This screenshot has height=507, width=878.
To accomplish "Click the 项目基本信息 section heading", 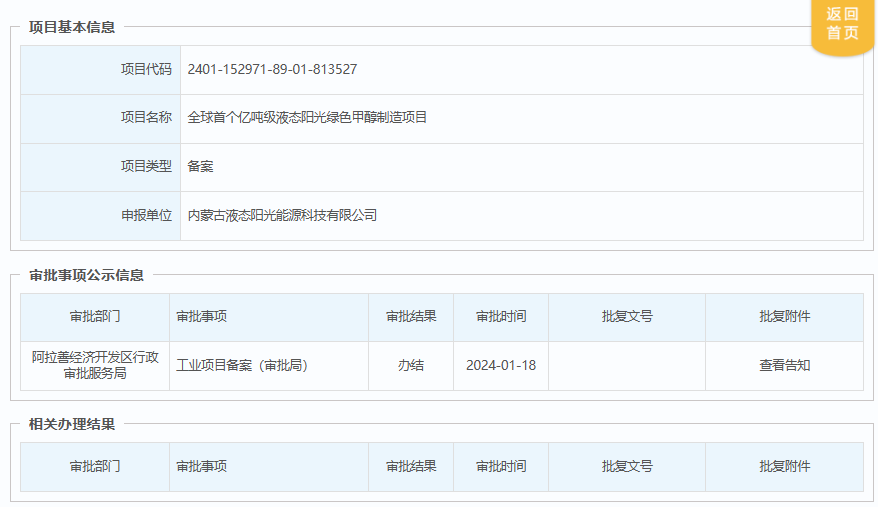I will pos(72,27).
